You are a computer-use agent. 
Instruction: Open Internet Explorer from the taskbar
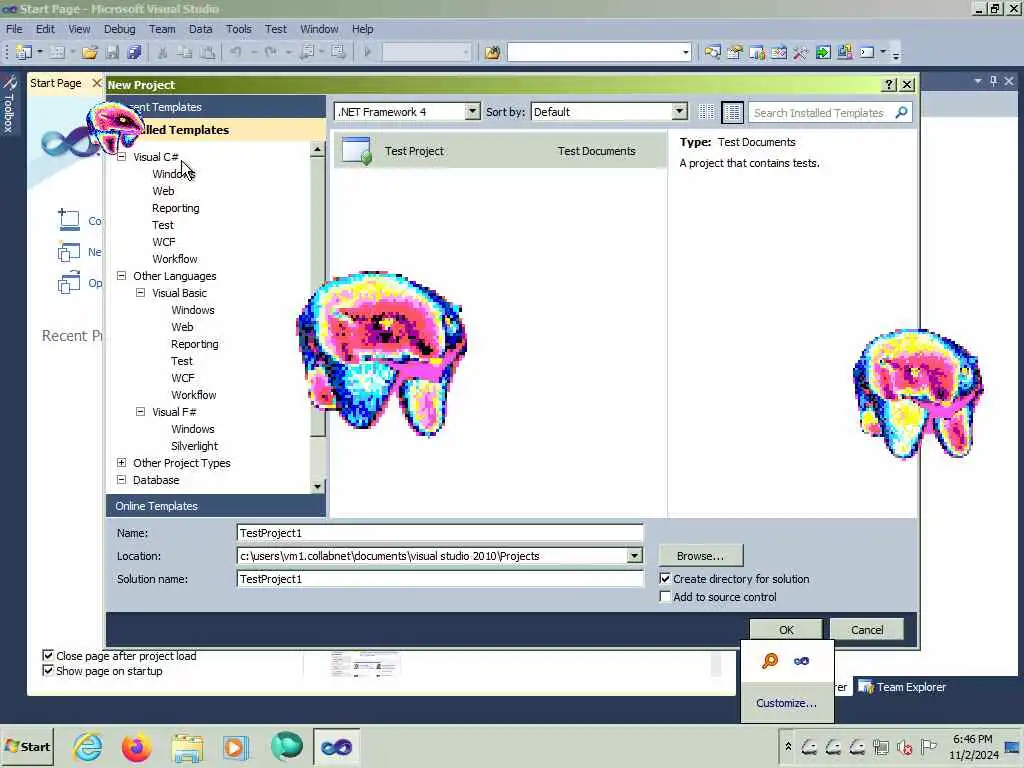(88, 747)
